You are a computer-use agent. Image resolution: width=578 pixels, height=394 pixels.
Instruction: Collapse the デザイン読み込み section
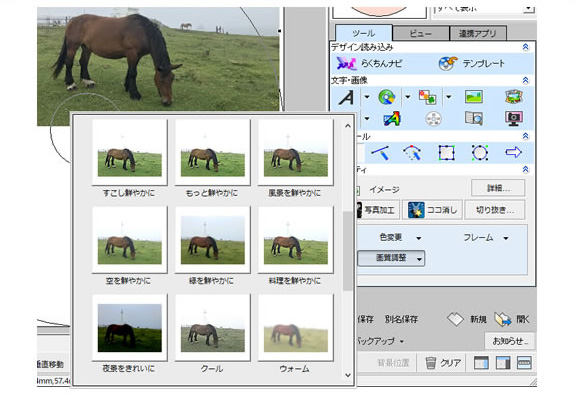pyautogui.click(x=526, y=47)
